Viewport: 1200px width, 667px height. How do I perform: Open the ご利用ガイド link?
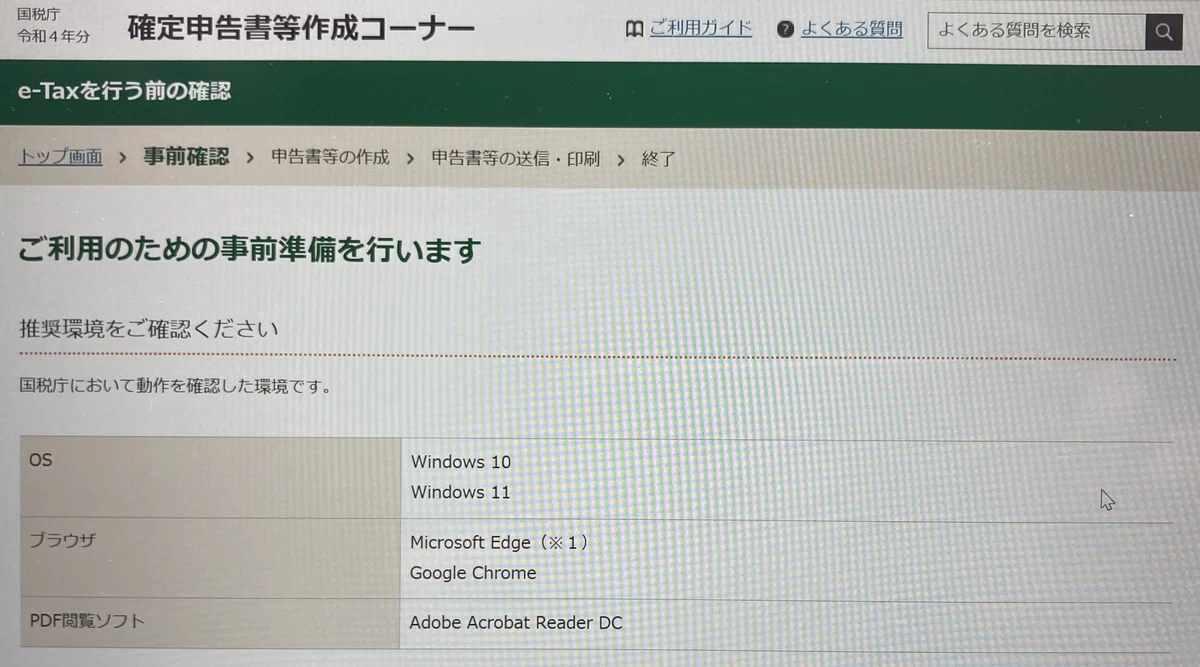(700, 29)
